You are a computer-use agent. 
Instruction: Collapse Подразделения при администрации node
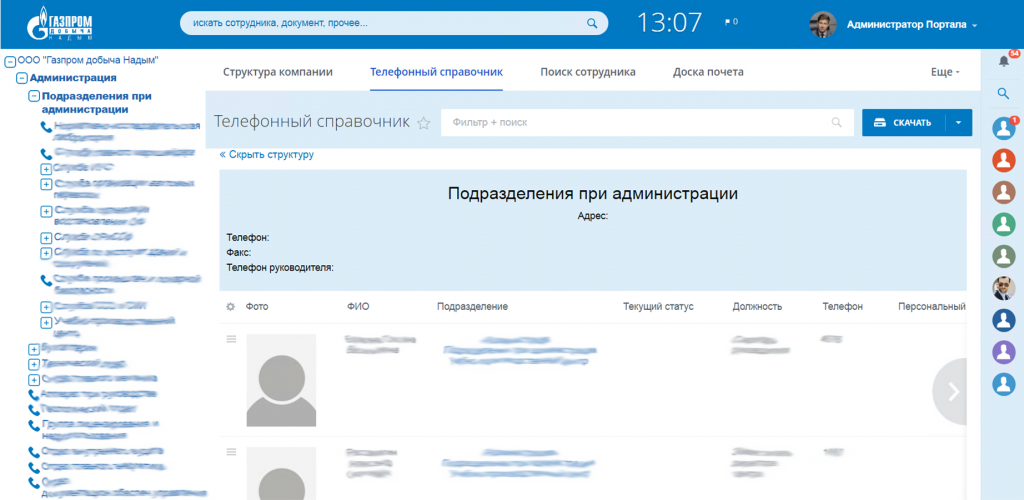tap(34, 97)
